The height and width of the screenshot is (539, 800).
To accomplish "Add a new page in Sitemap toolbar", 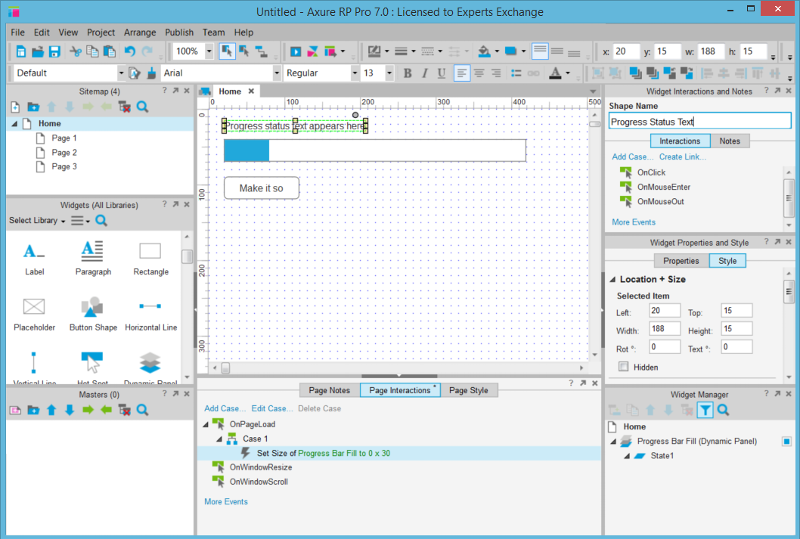I will [16, 107].
